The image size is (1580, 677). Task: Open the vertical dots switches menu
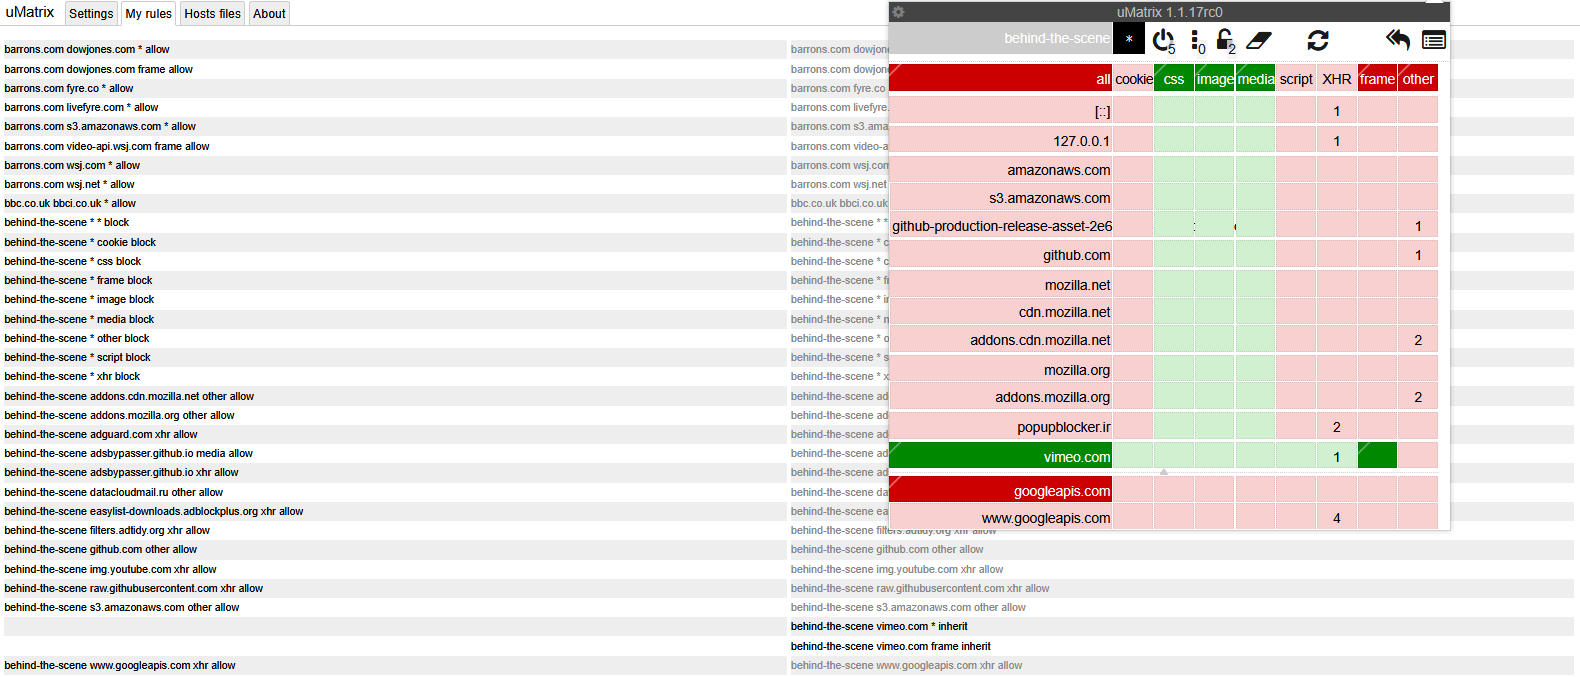pos(1197,40)
